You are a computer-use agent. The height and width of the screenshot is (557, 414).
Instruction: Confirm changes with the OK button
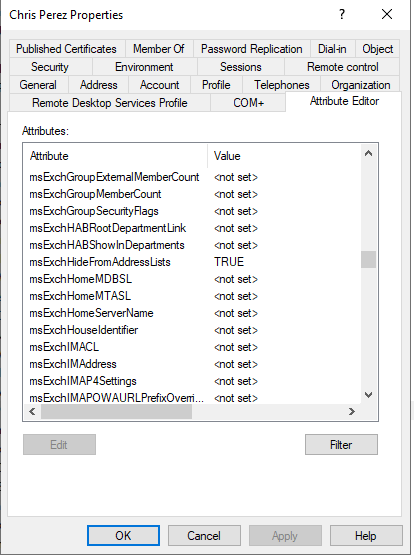click(123, 536)
